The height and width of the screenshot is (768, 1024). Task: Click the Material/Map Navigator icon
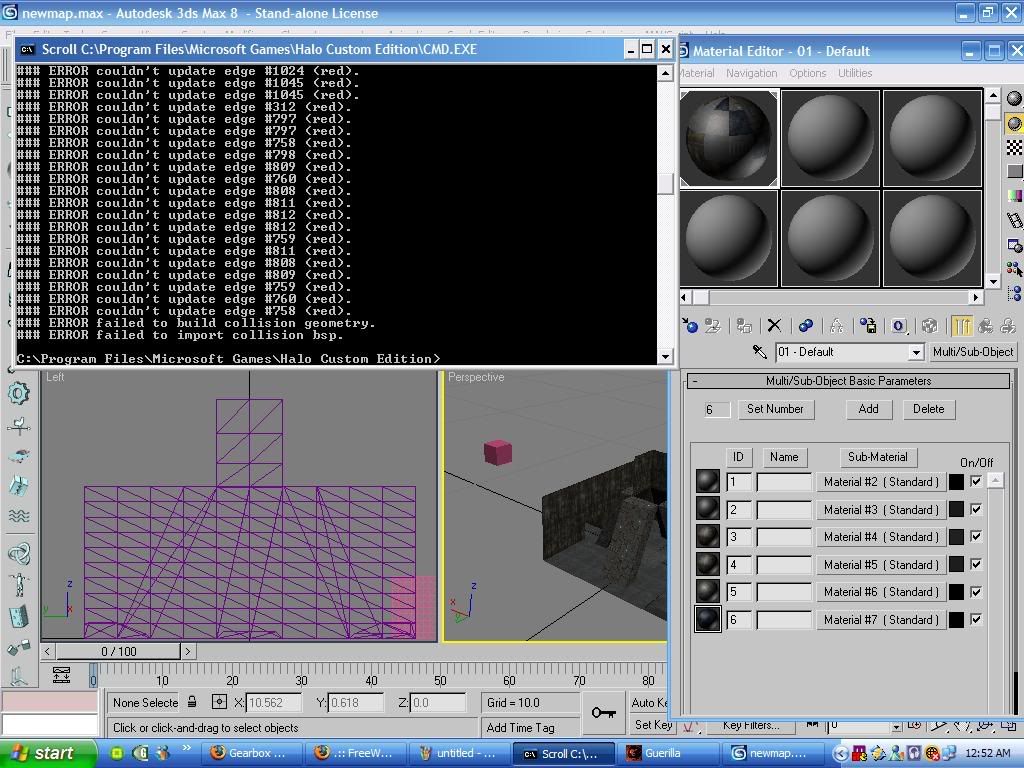(1014, 293)
